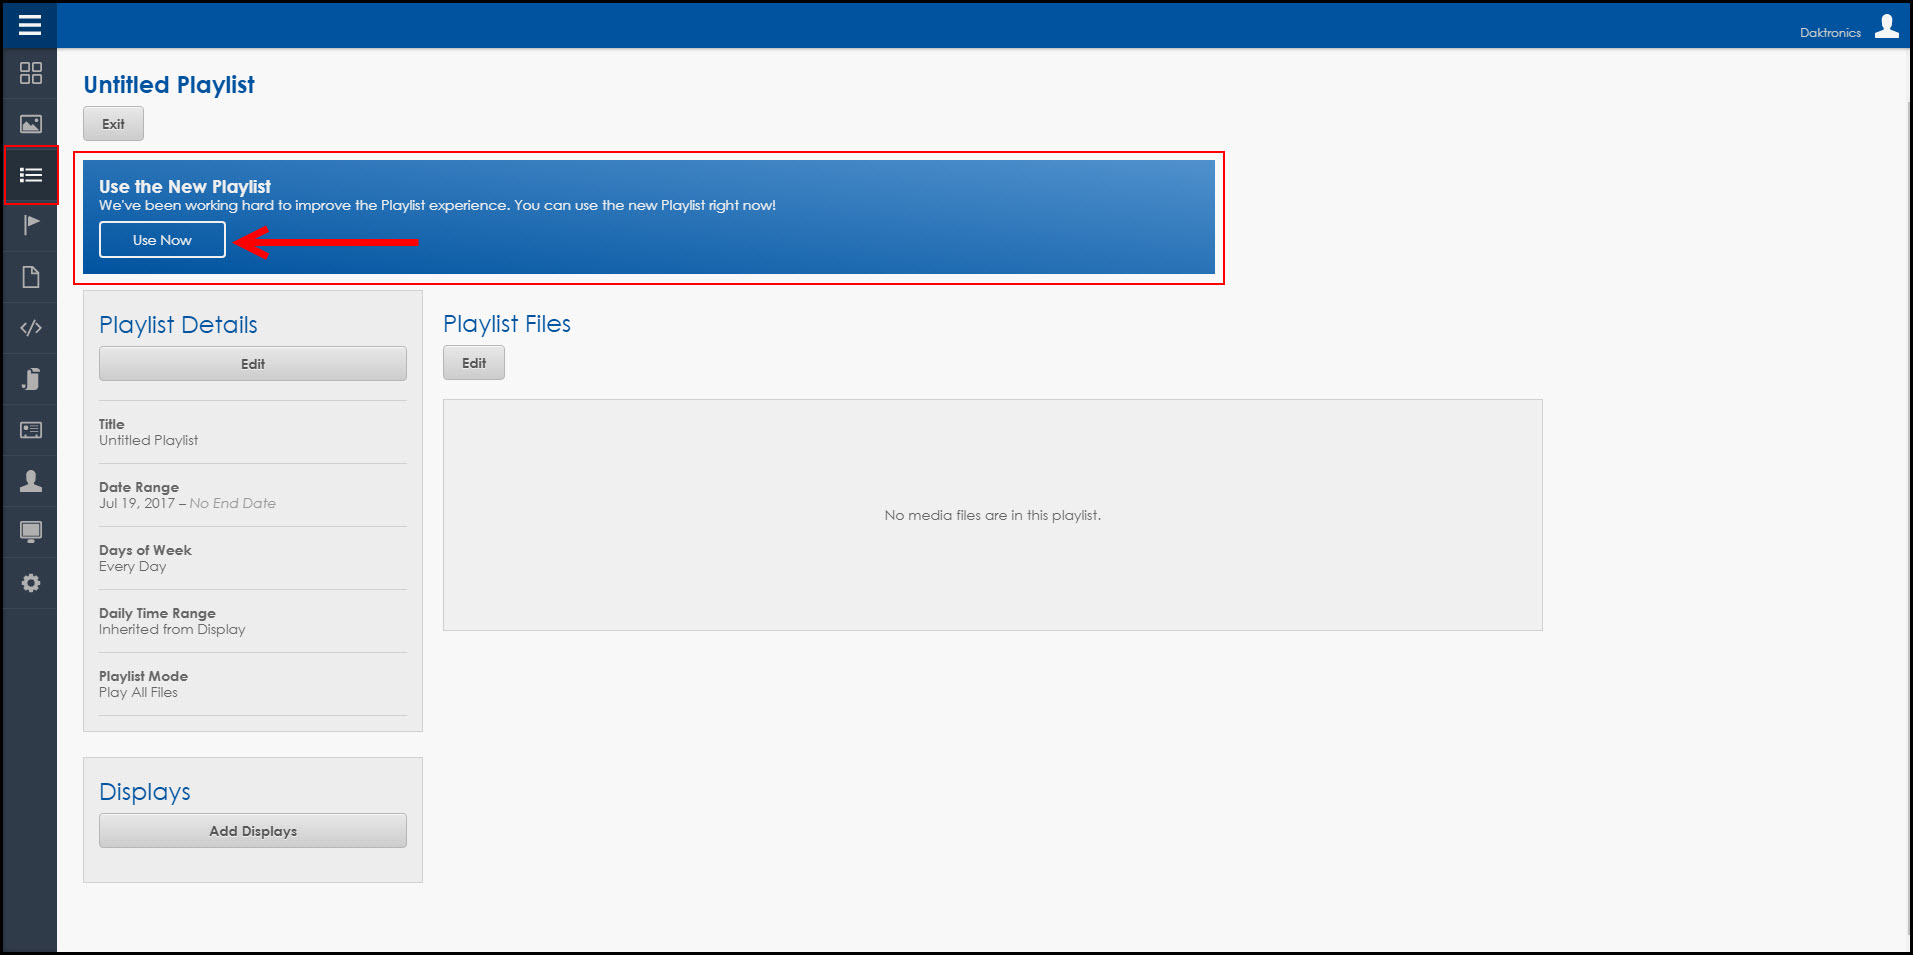Open the flag icon in sidebar
Screen dimensions: 1913x955
click(31, 225)
